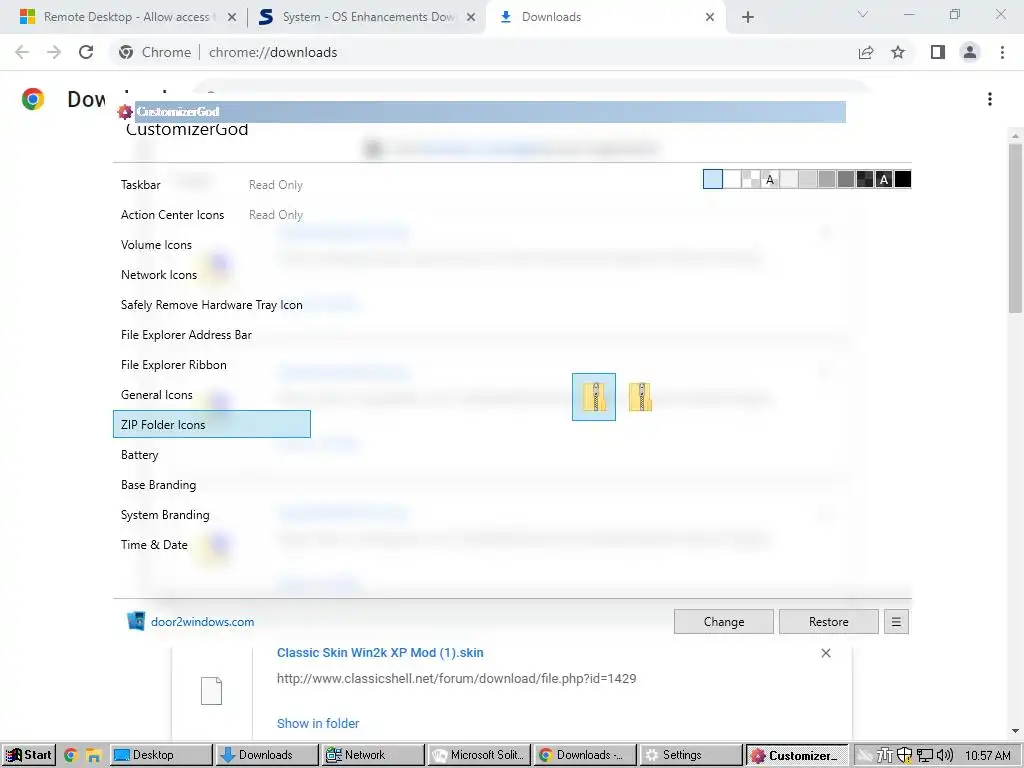Image resolution: width=1024 pixels, height=768 pixels.
Task: Select Safely Remove Hardware Tray Icon category
Action: 212,305
